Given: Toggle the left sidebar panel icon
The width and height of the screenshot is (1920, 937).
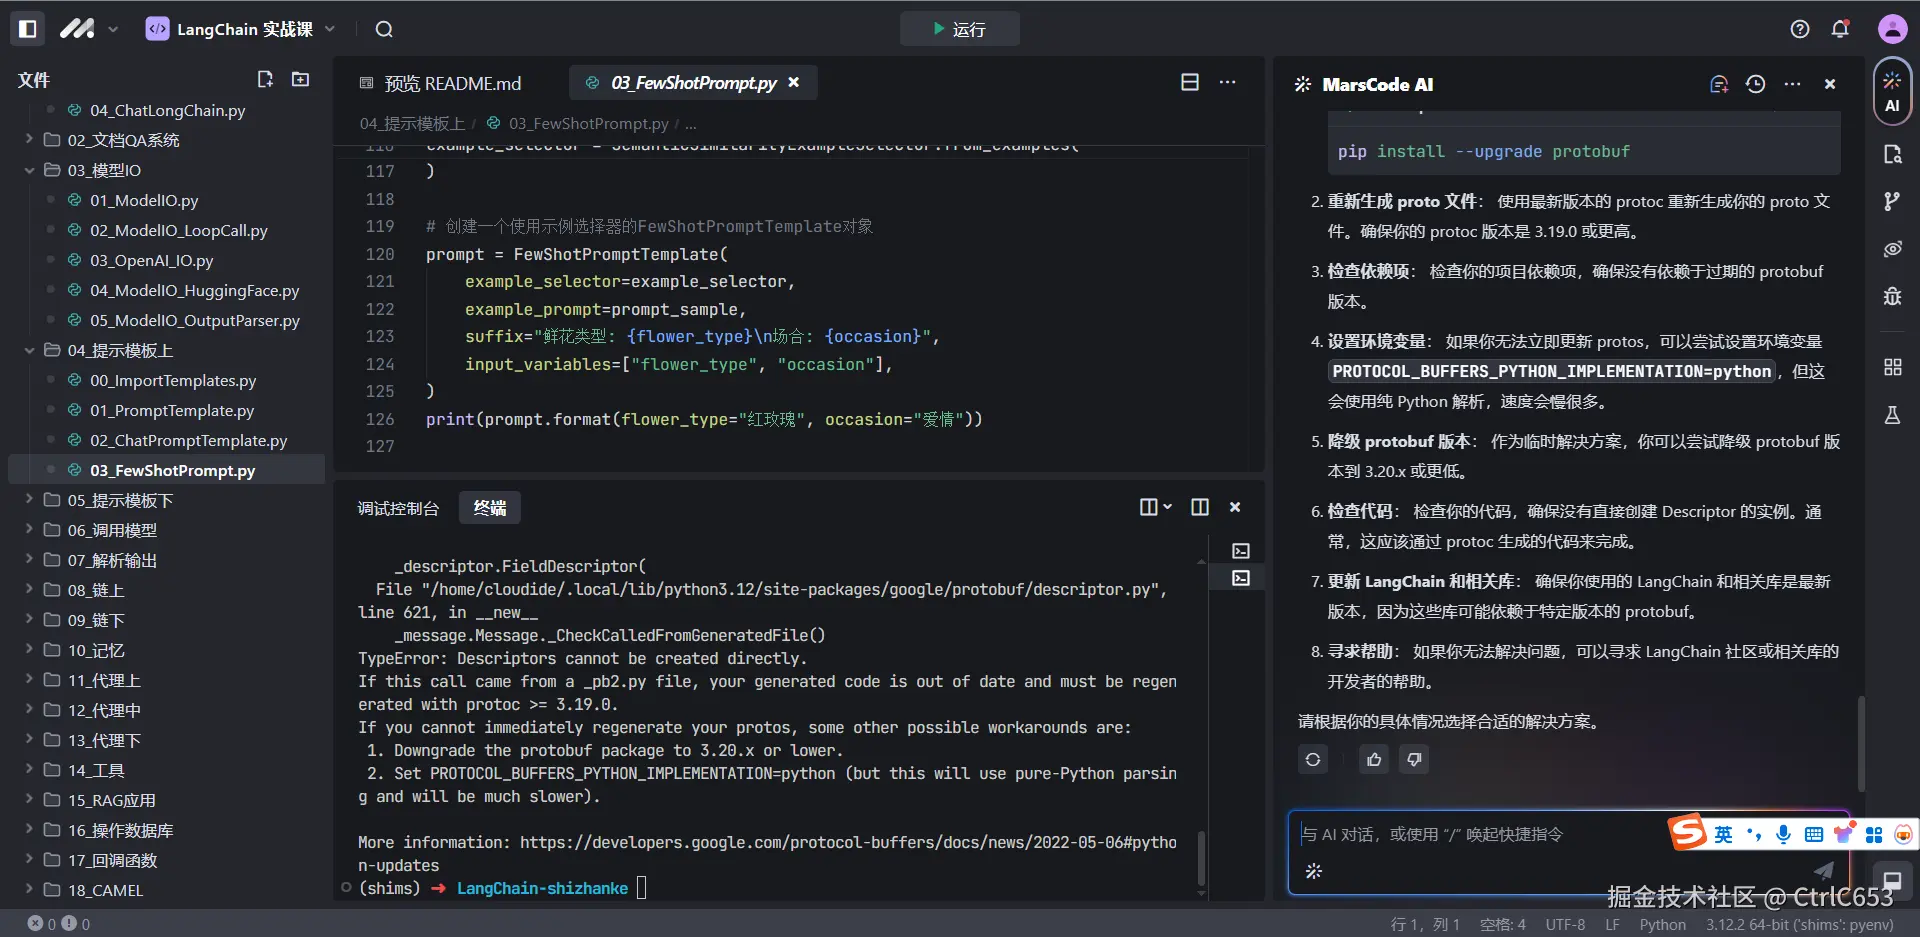Looking at the screenshot, I should click(x=28, y=29).
